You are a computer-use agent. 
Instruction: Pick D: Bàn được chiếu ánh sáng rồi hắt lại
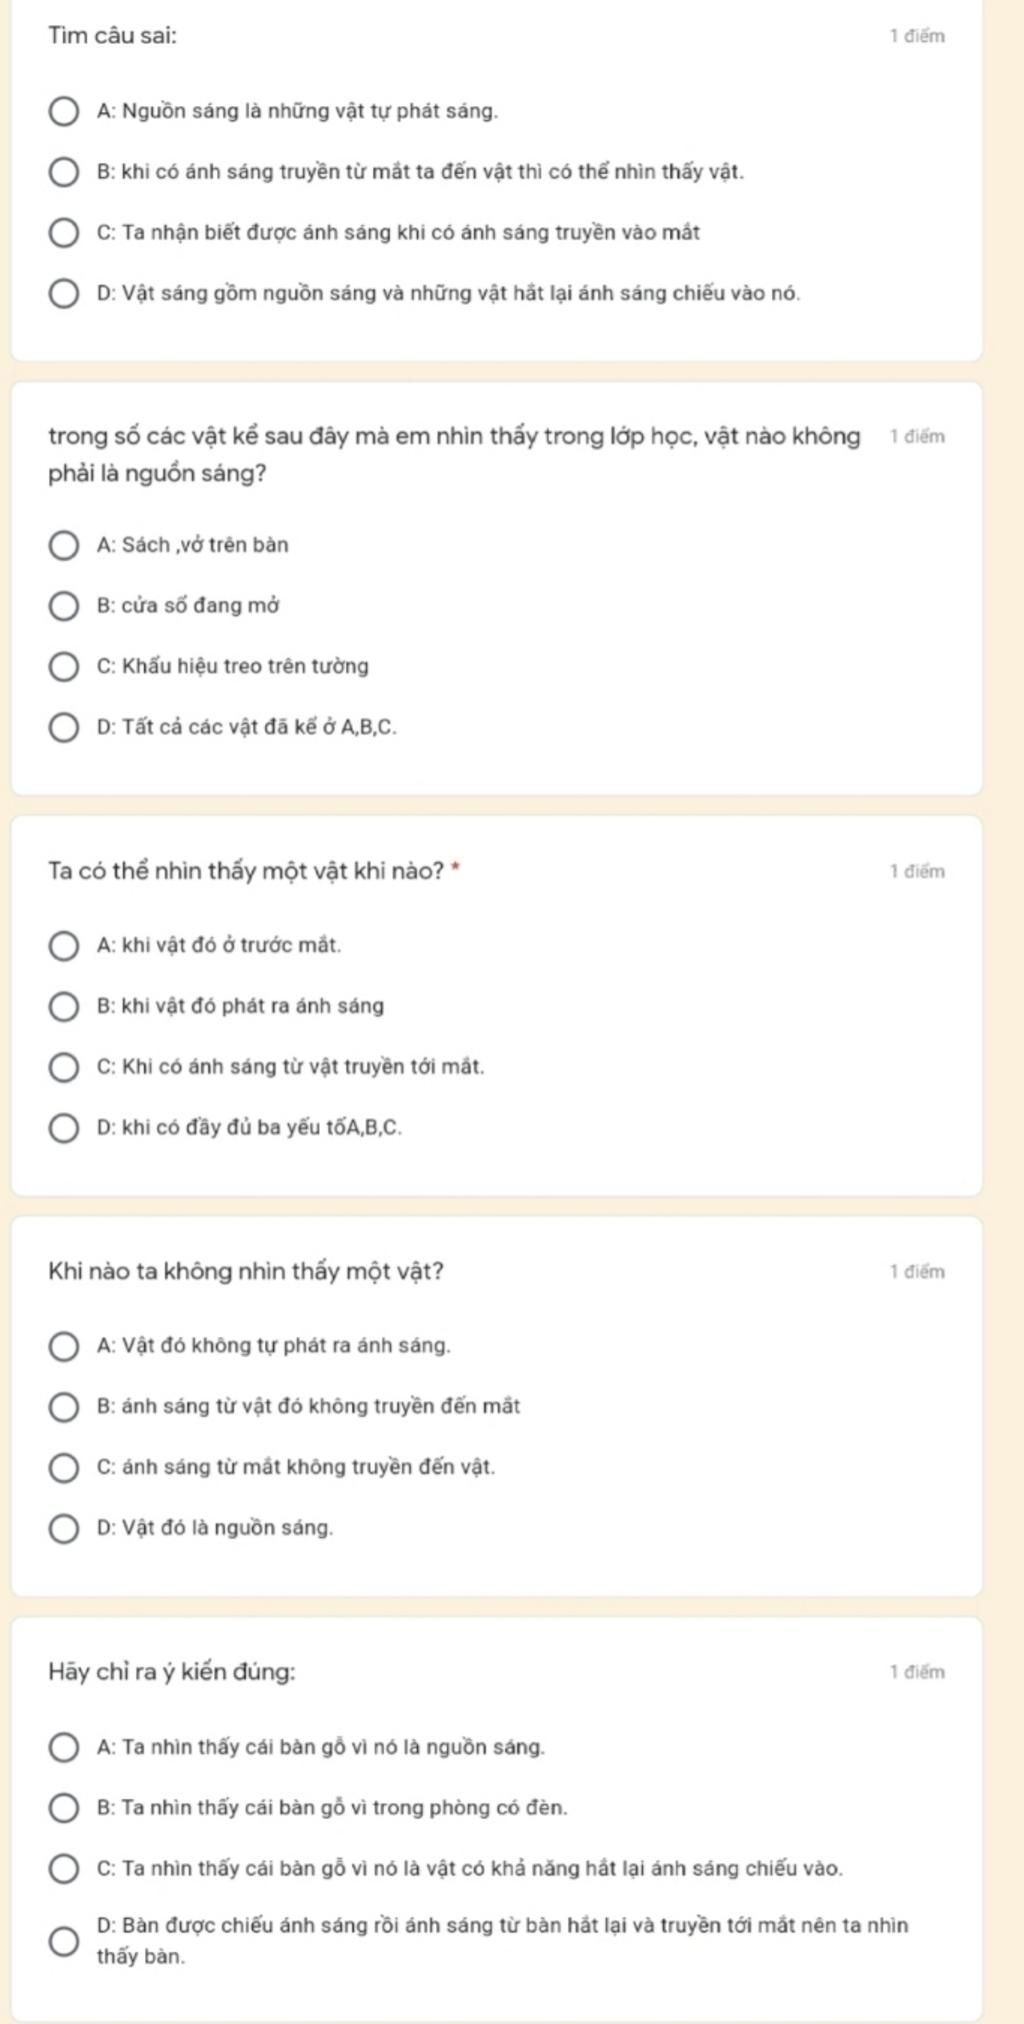[64, 1941]
